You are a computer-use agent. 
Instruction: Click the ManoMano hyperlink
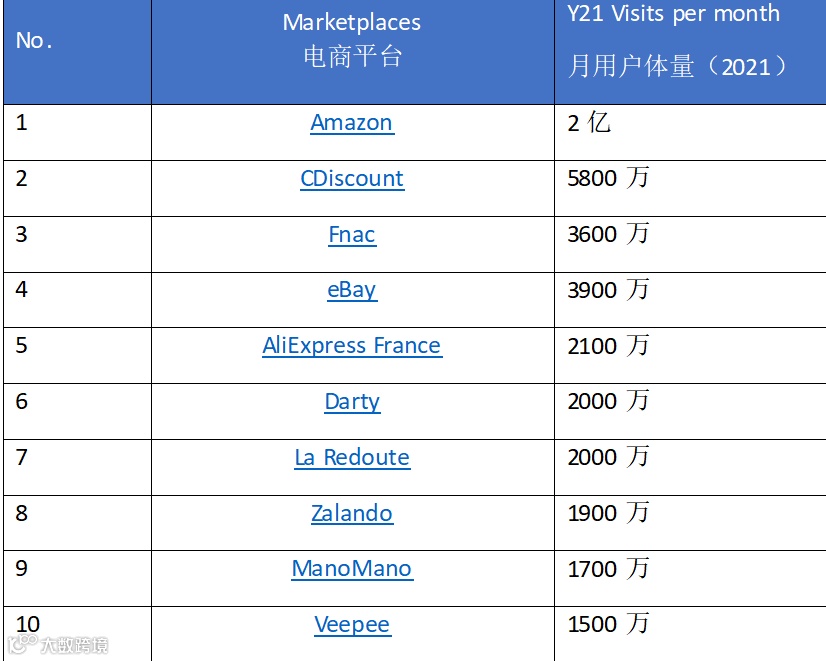352,569
